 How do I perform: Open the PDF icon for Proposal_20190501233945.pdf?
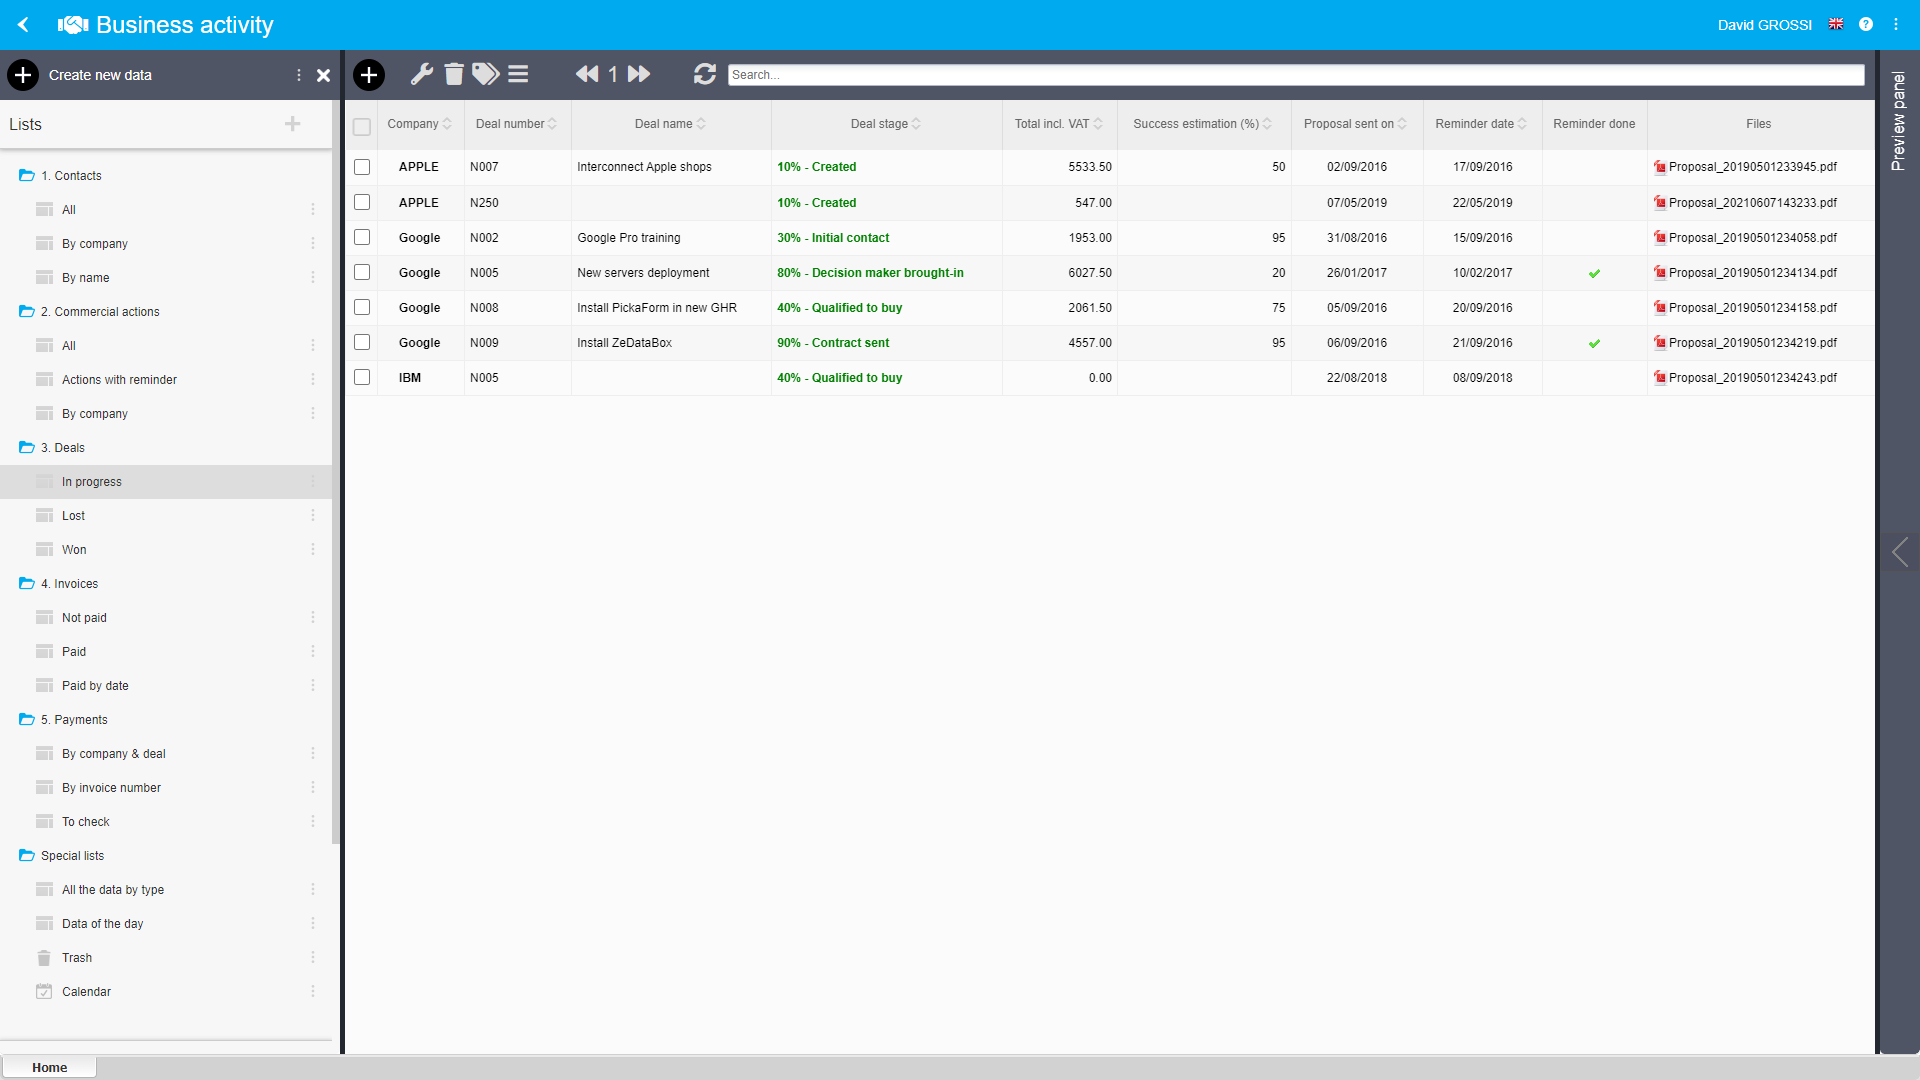coord(1660,167)
